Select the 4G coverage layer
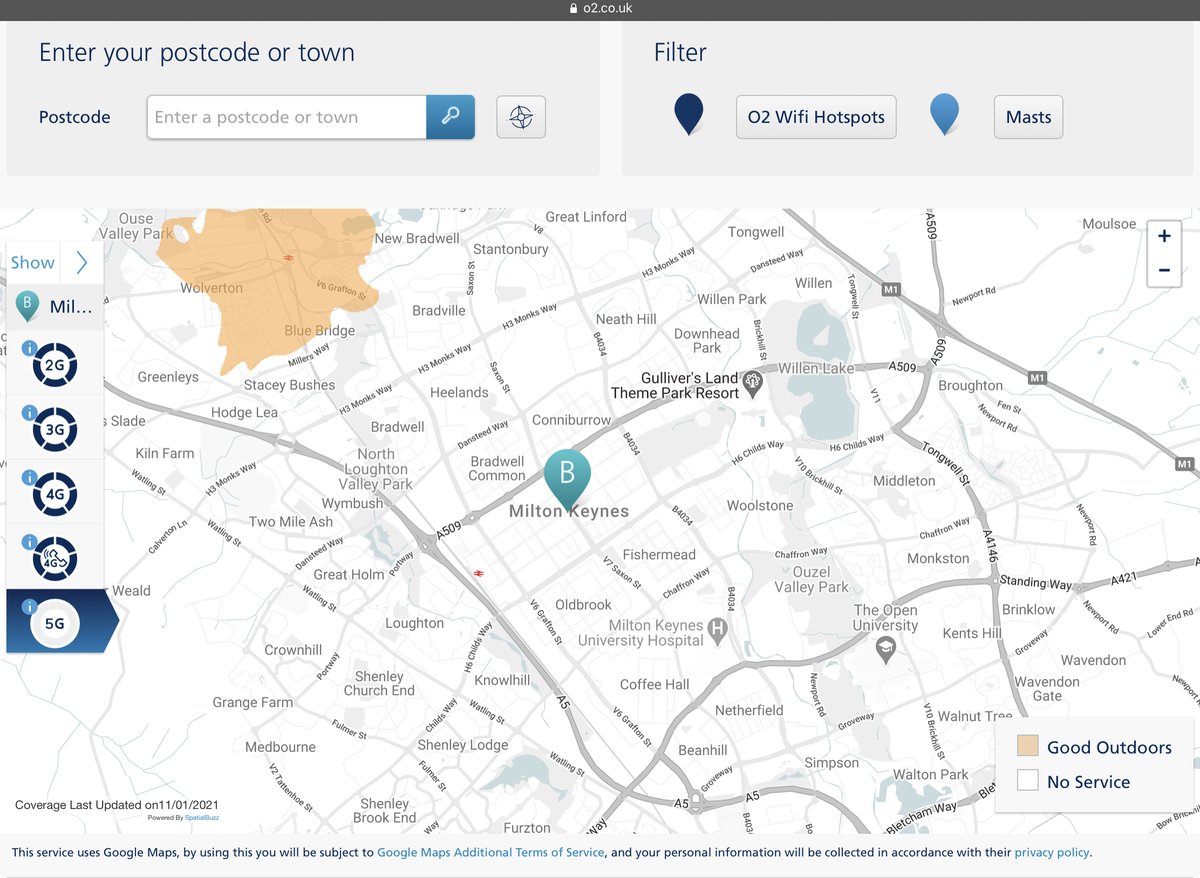 point(55,493)
